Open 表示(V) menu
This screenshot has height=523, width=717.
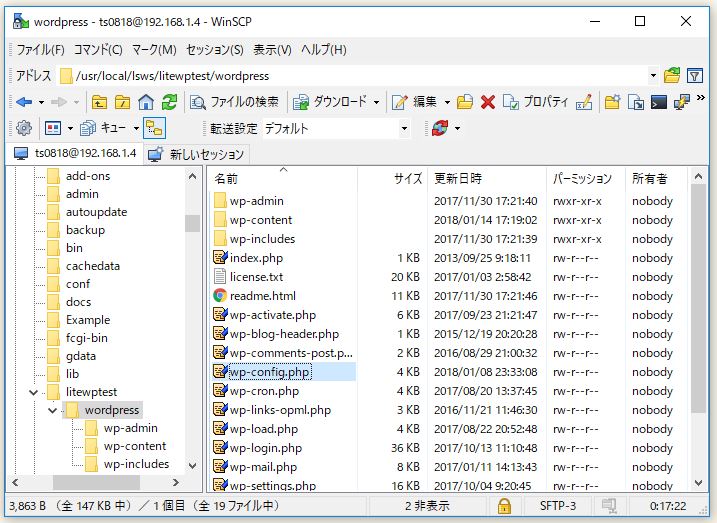pos(272,49)
